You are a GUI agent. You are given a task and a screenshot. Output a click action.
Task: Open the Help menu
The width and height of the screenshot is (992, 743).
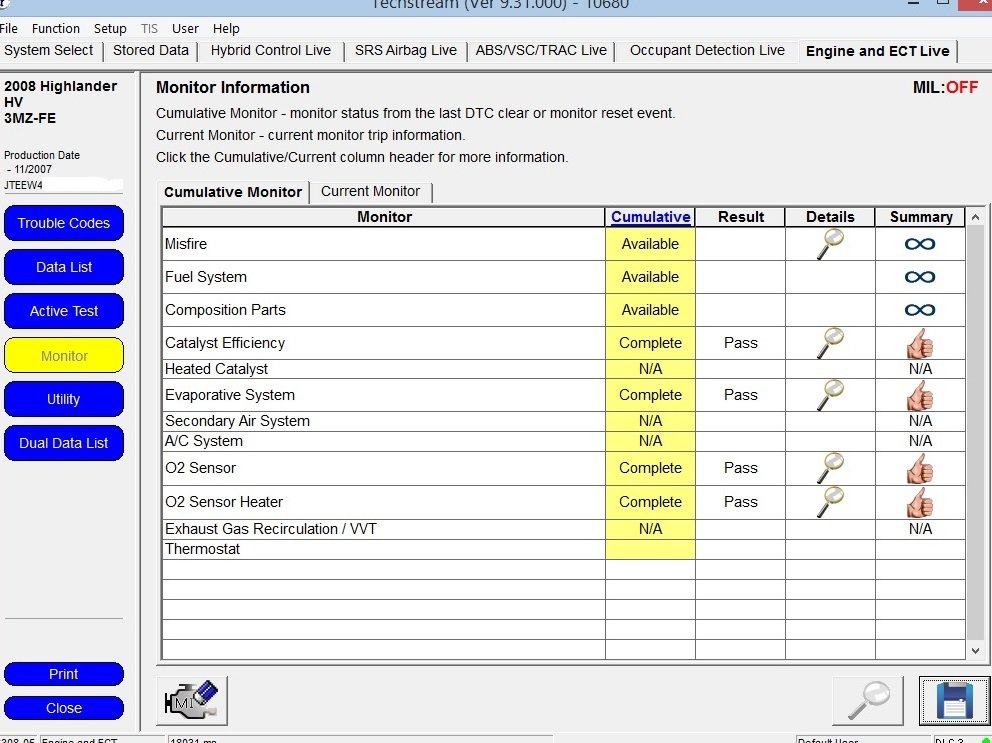(226, 28)
